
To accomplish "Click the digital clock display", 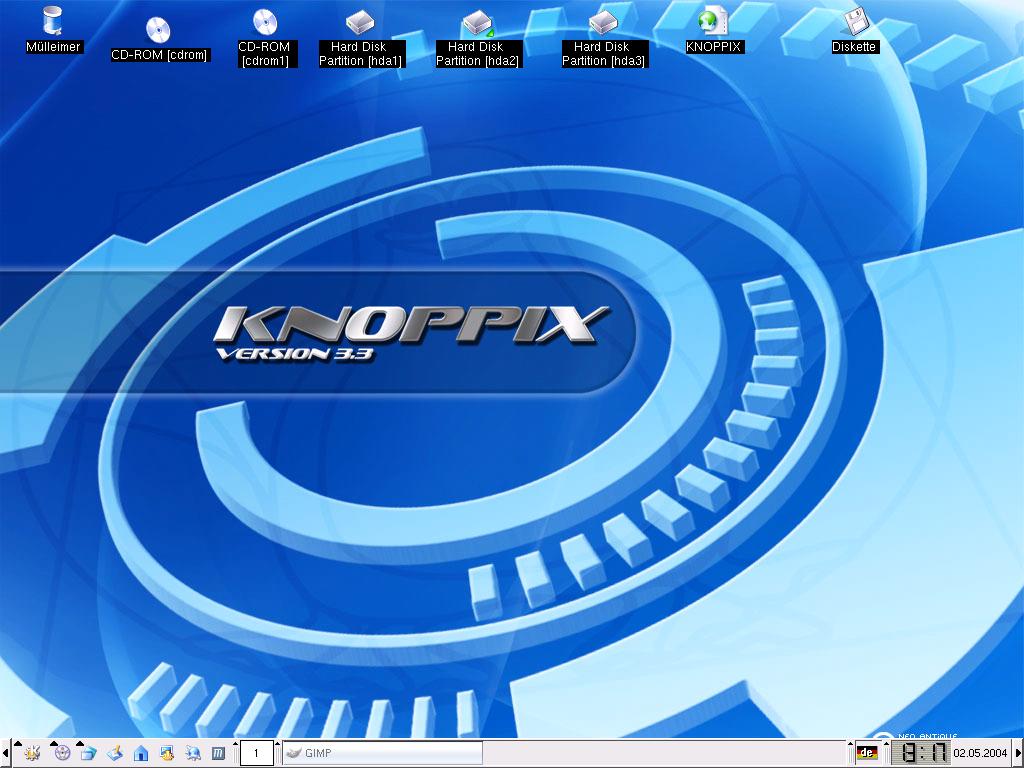I will tap(920, 753).
